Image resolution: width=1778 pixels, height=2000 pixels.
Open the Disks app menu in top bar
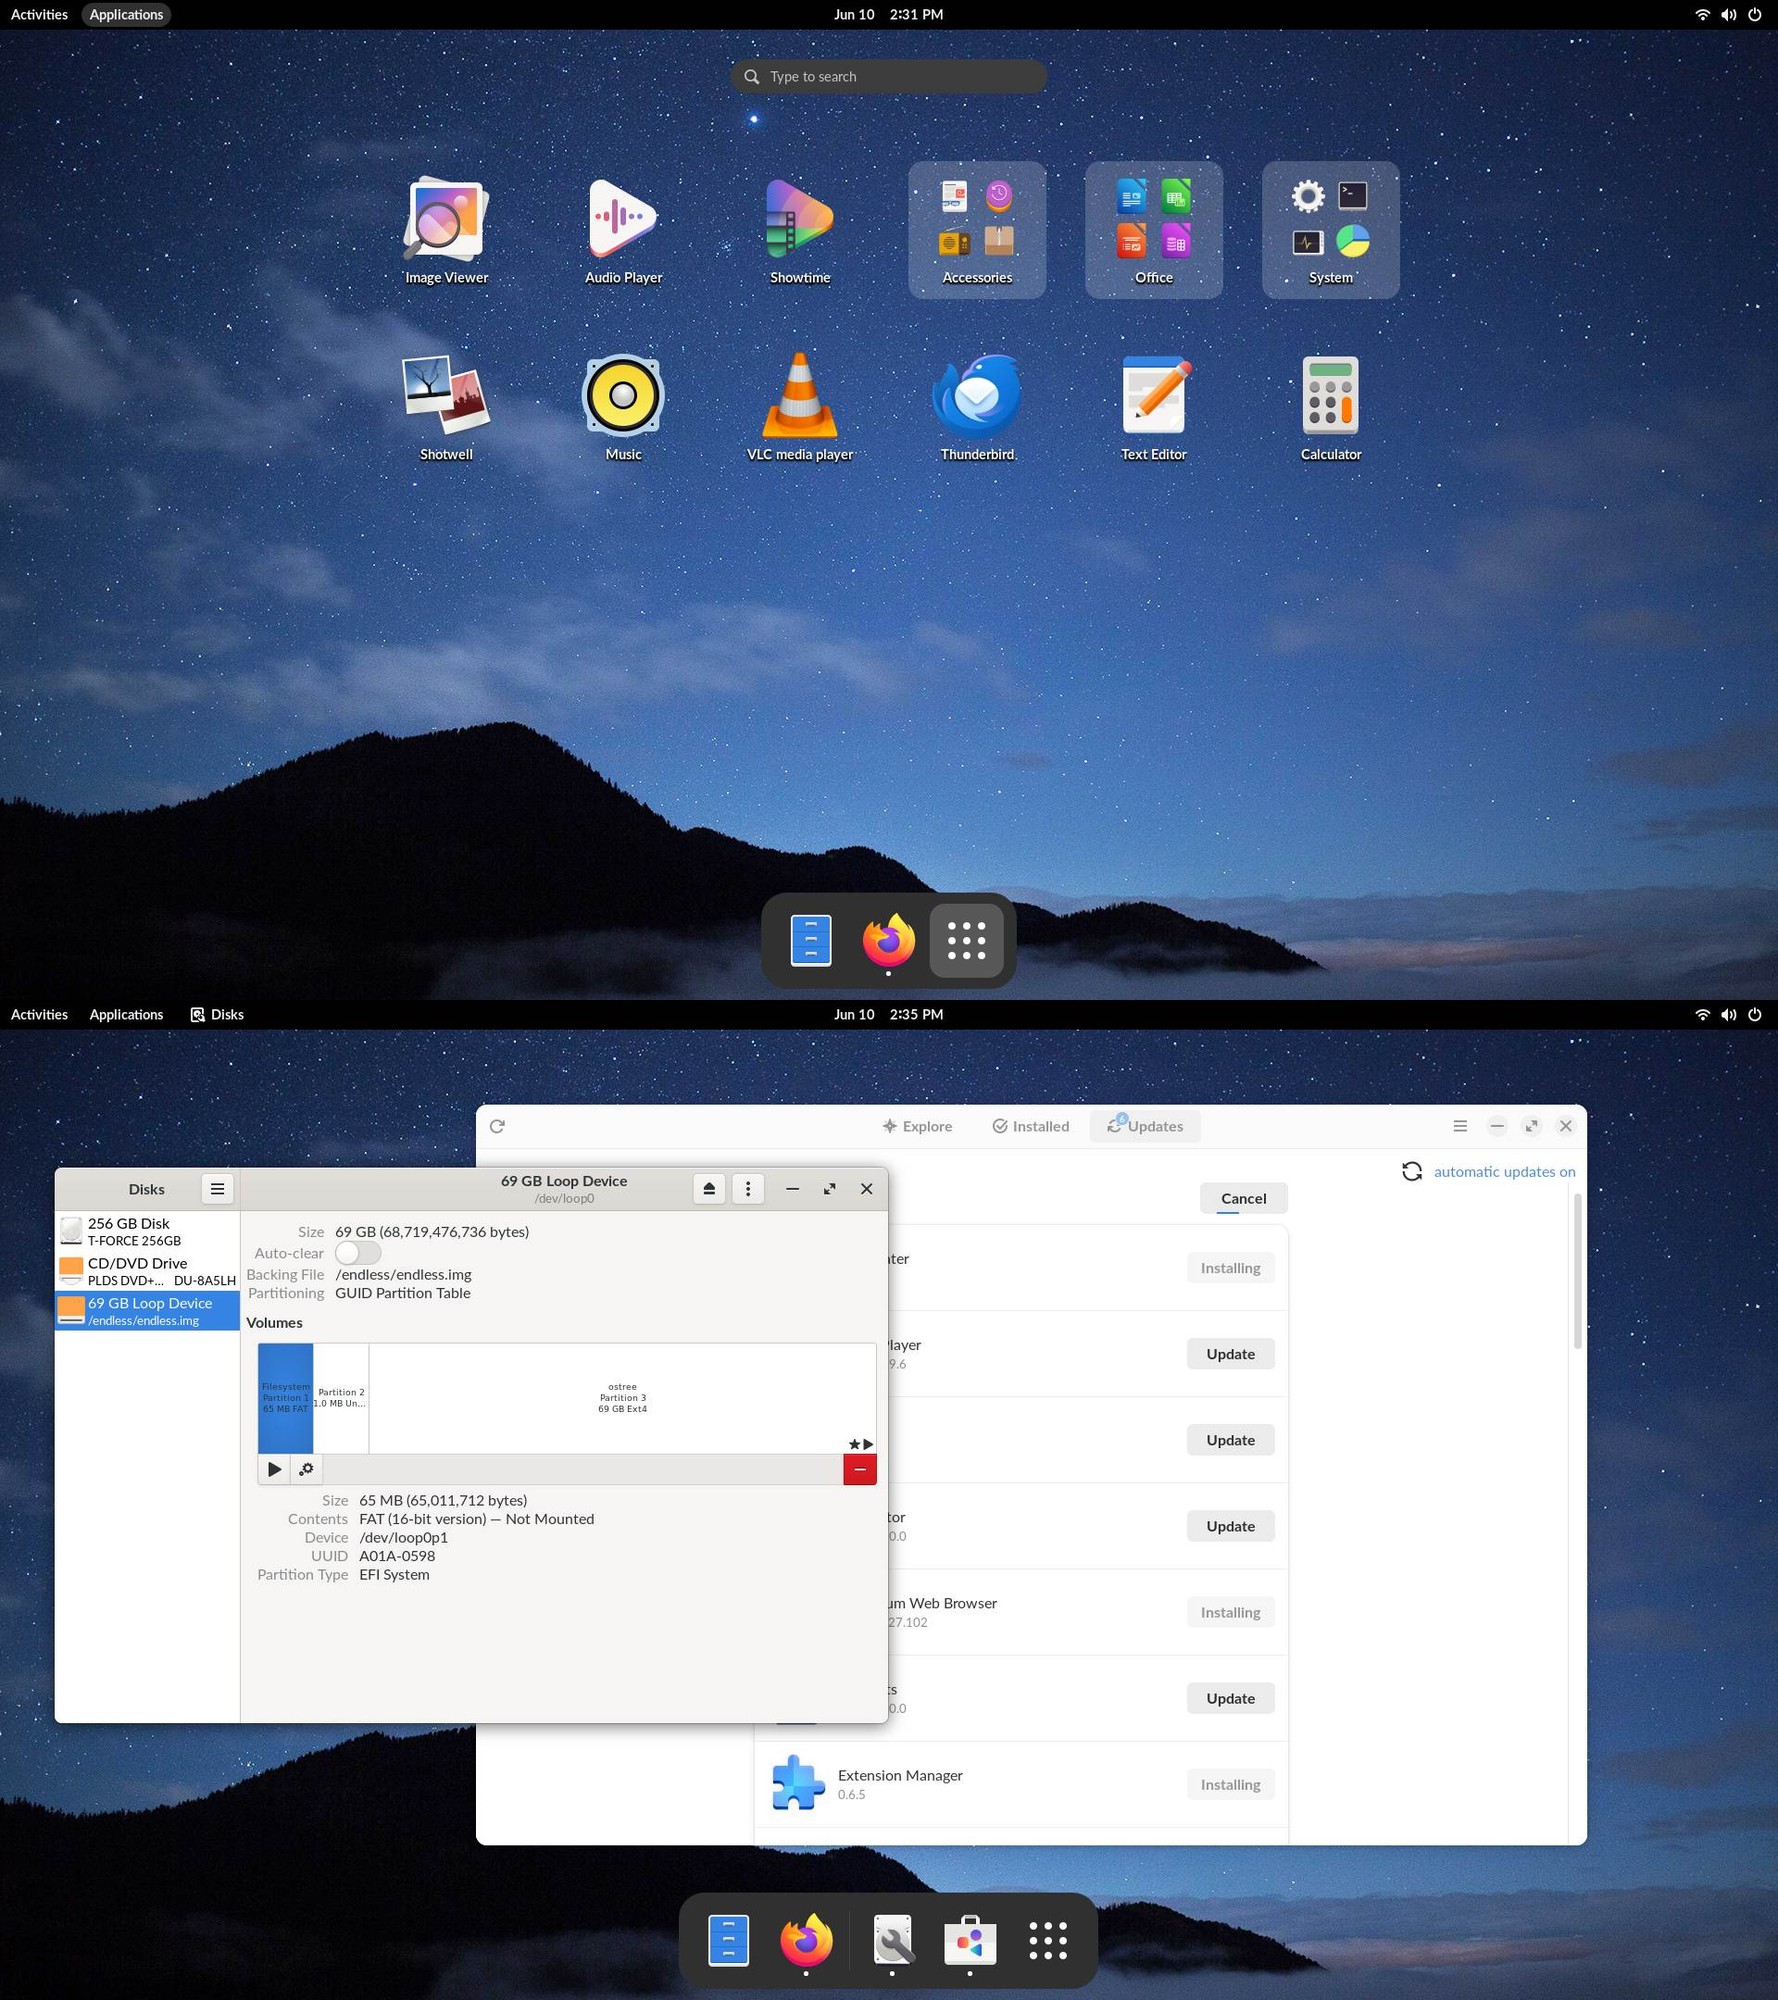point(217,1014)
